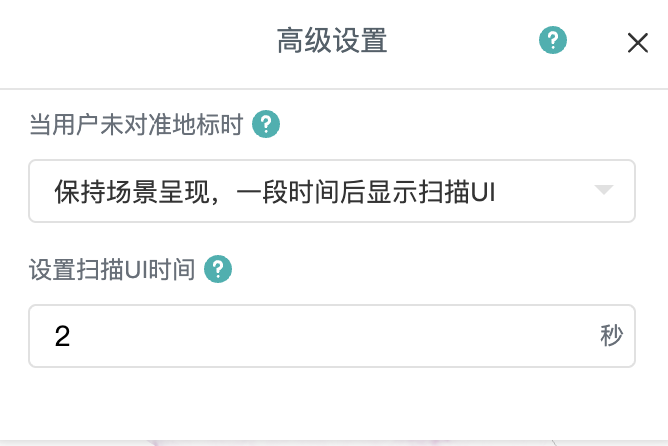Click the 高级设置 title text

click(x=332, y=41)
